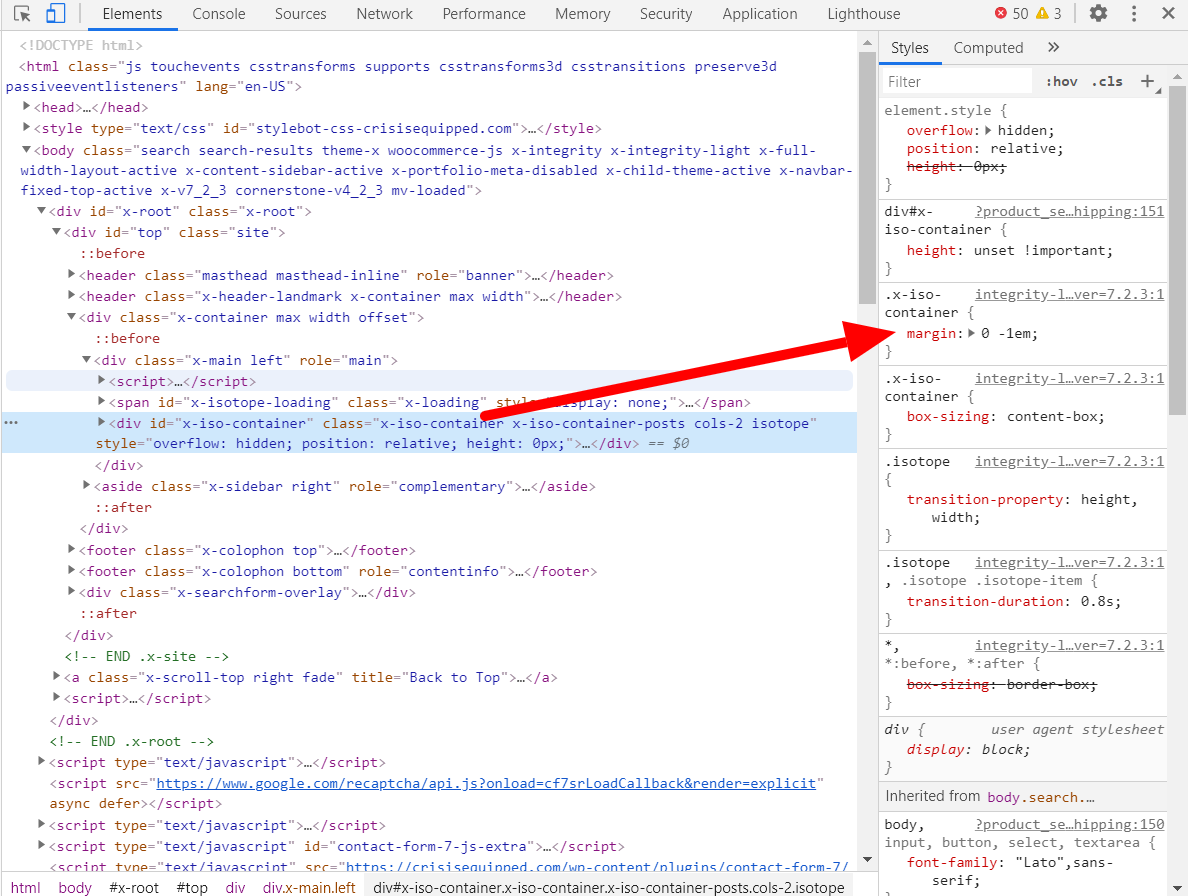This screenshot has height=896, width=1188.
Task: Select the Security tab
Action: click(x=666, y=14)
